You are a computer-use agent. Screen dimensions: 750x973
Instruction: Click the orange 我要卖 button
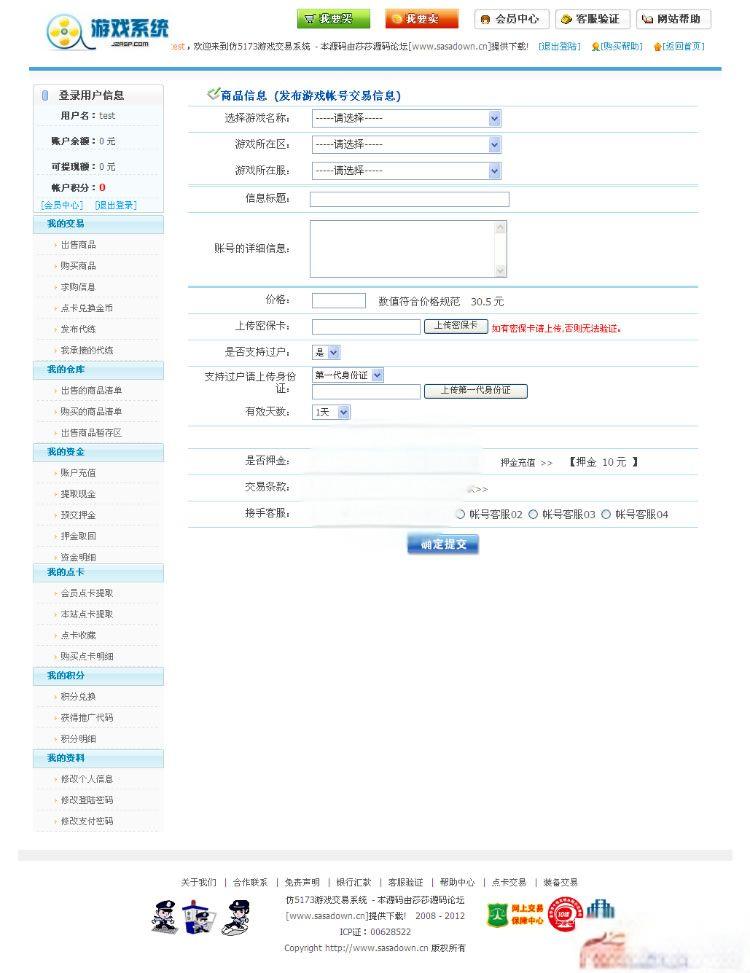point(421,19)
